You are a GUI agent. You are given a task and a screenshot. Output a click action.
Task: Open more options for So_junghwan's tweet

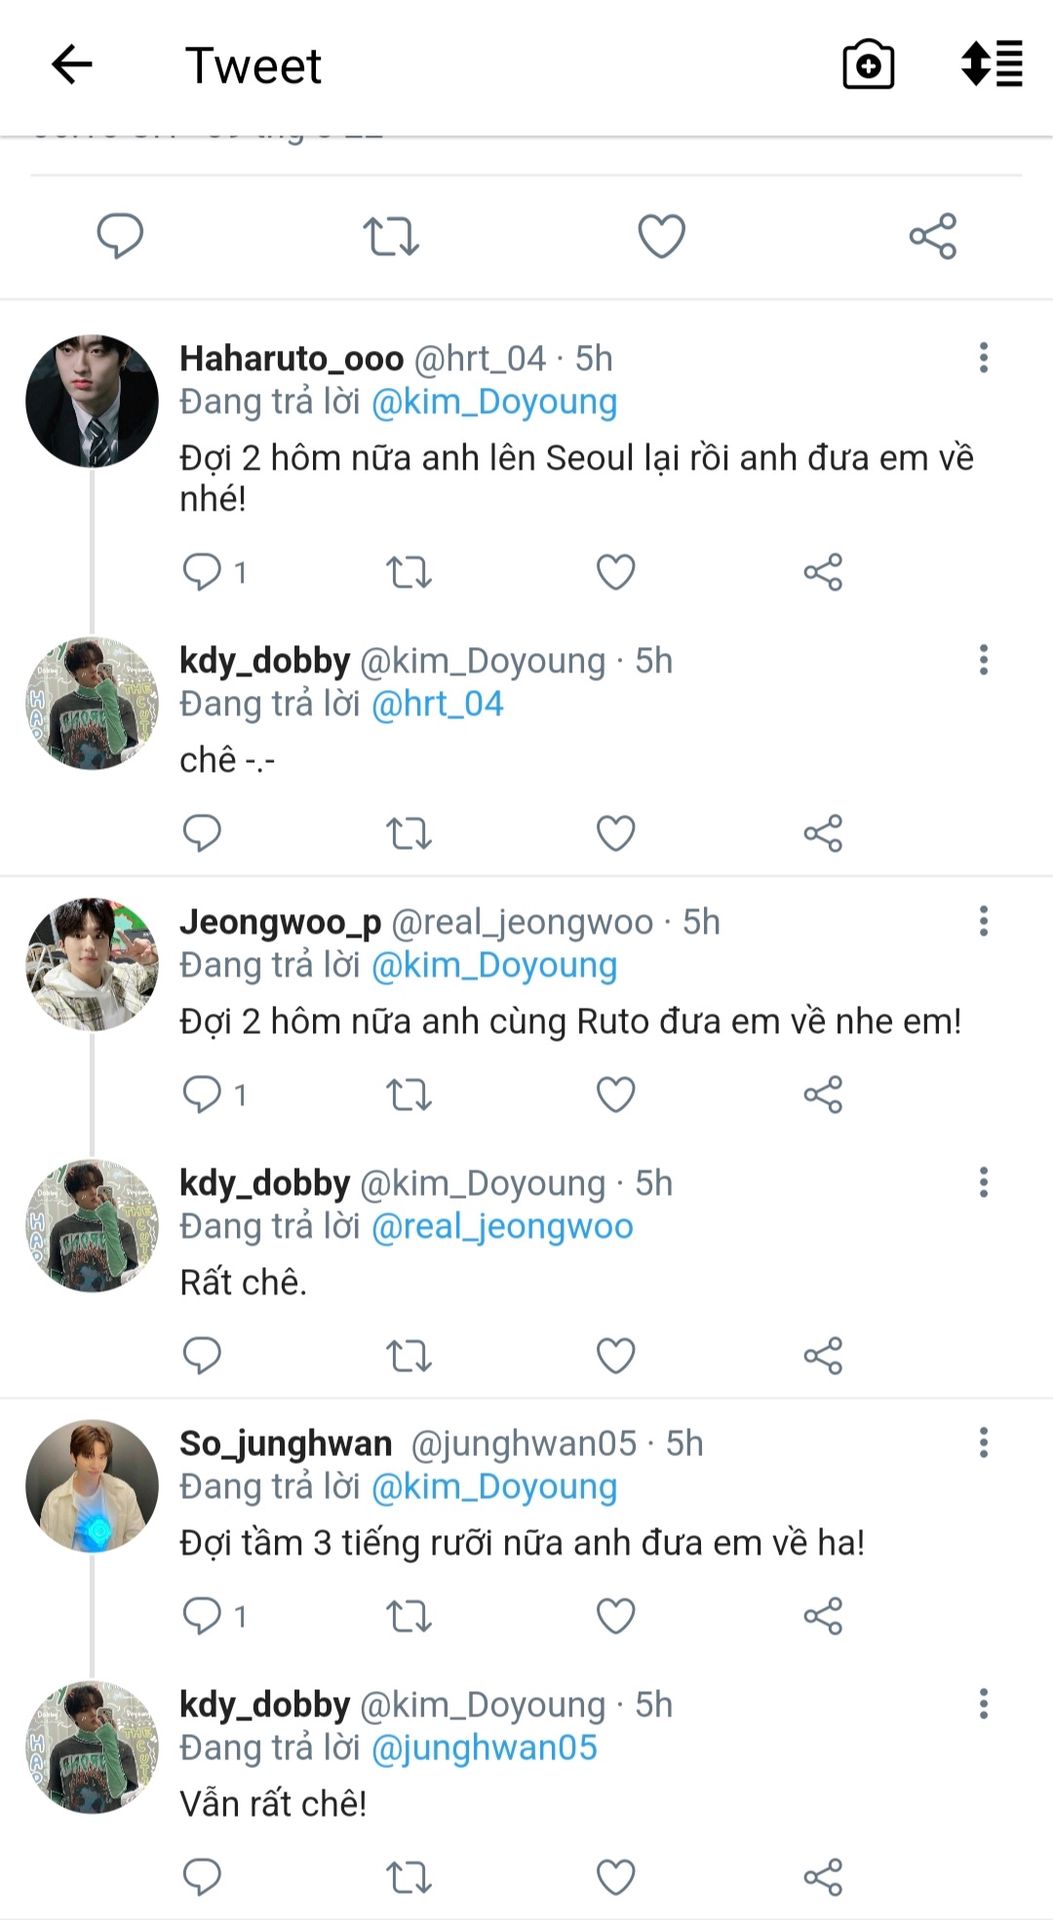(x=984, y=1443)
